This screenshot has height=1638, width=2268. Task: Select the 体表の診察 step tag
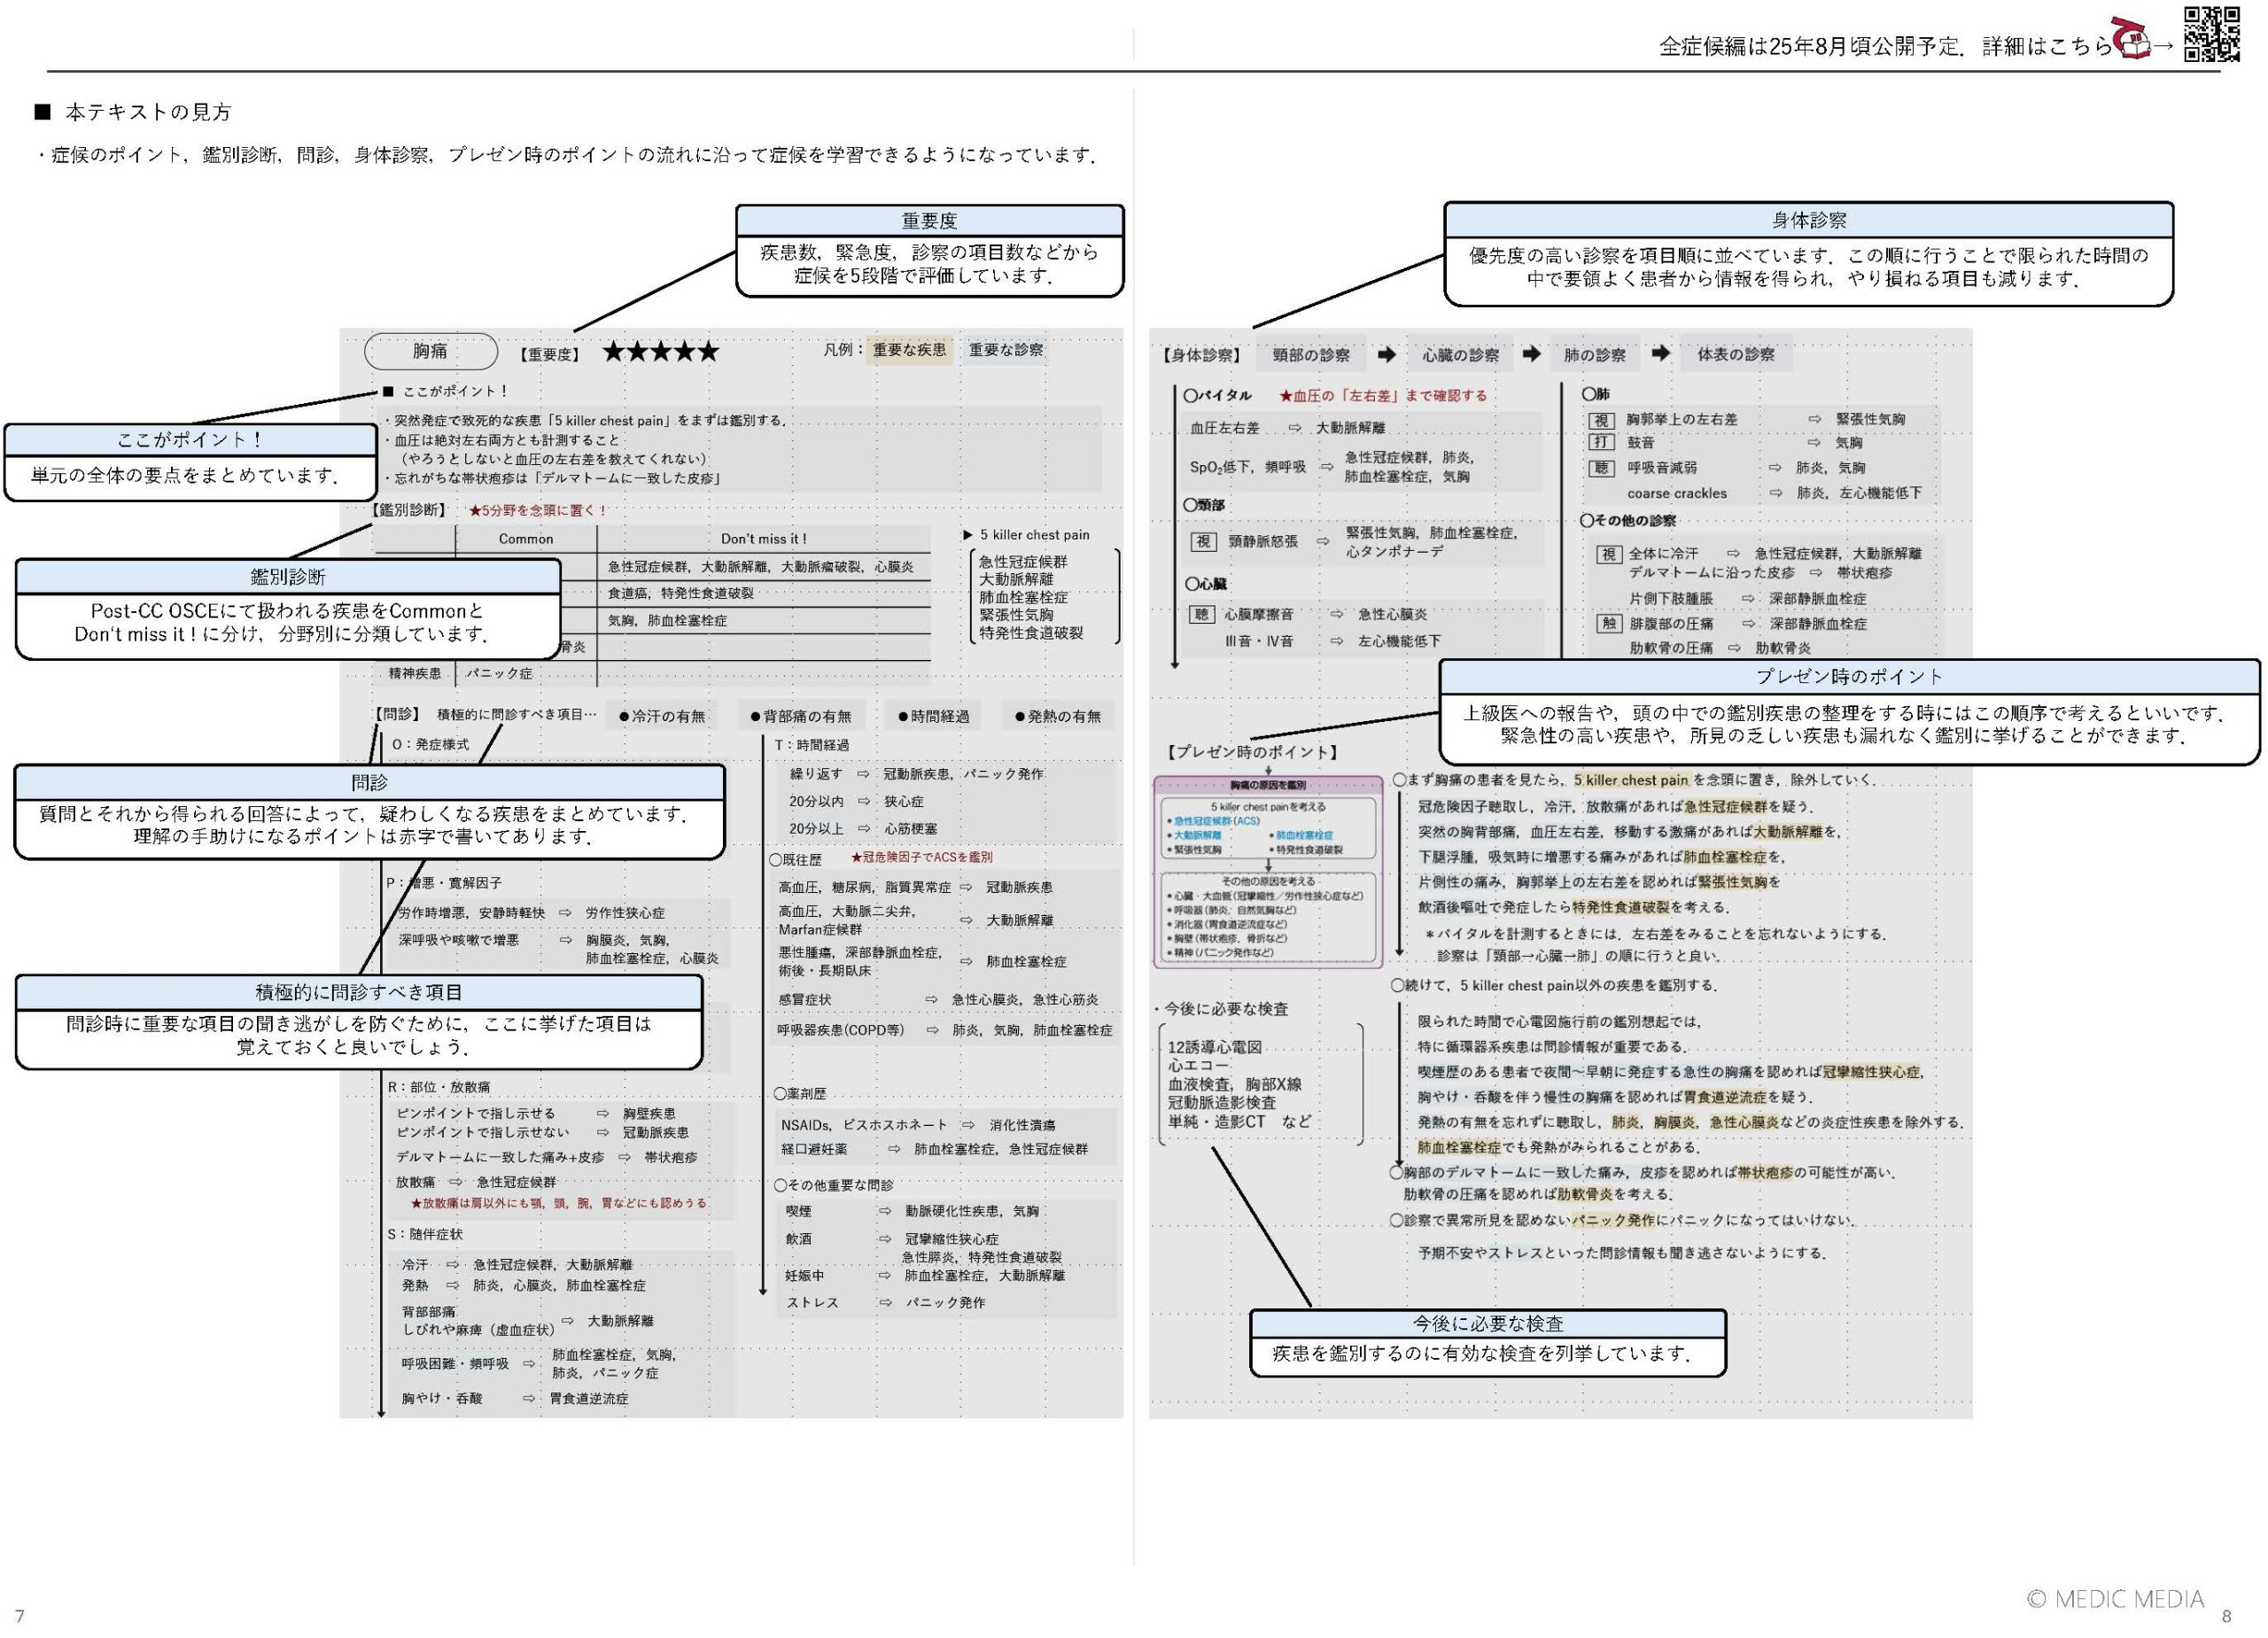click(x=1736, y=354)
